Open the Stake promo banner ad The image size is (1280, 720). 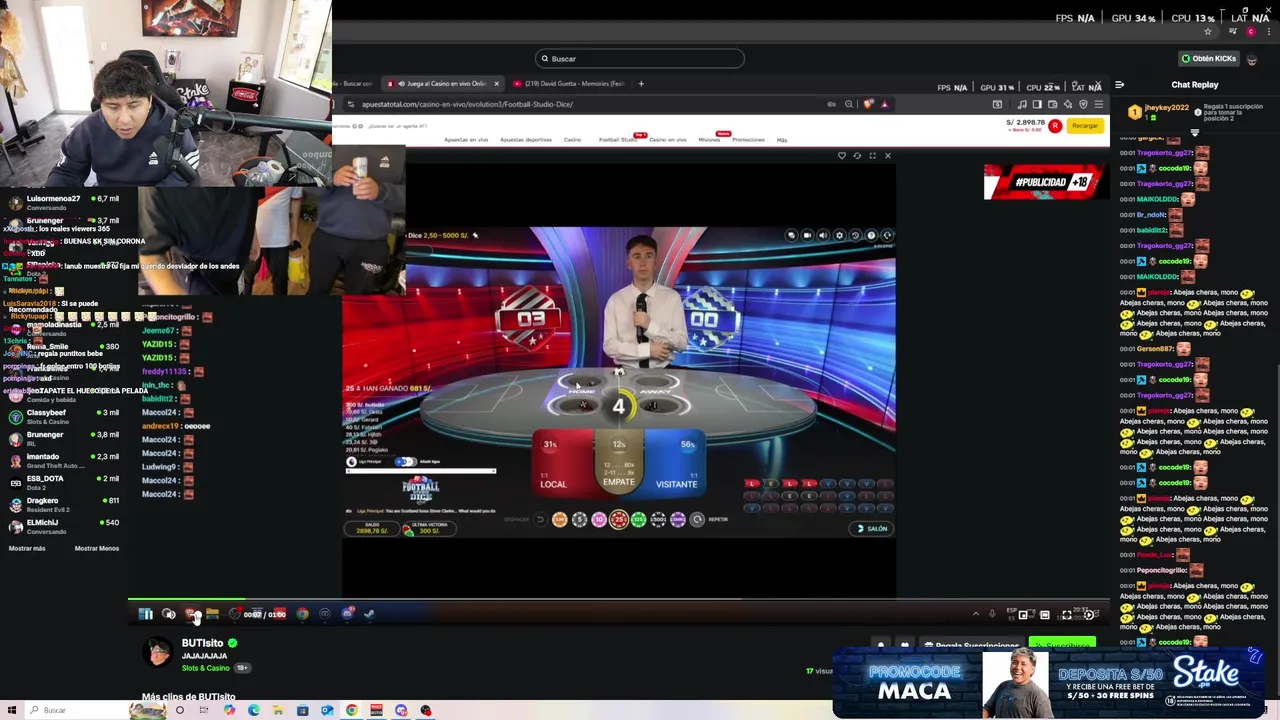tap(1050, 683)
